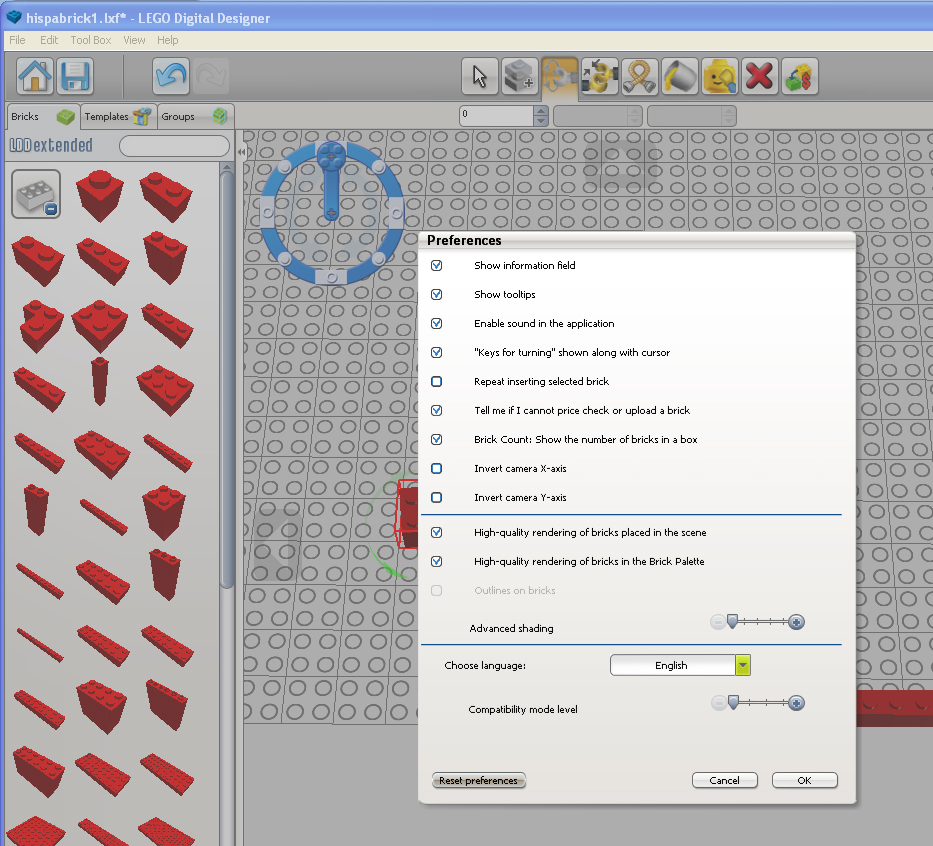Image resolution: width=933 pixels, height=846 pixels.
Task: Click the English language combo box
Action: [673, 665]
